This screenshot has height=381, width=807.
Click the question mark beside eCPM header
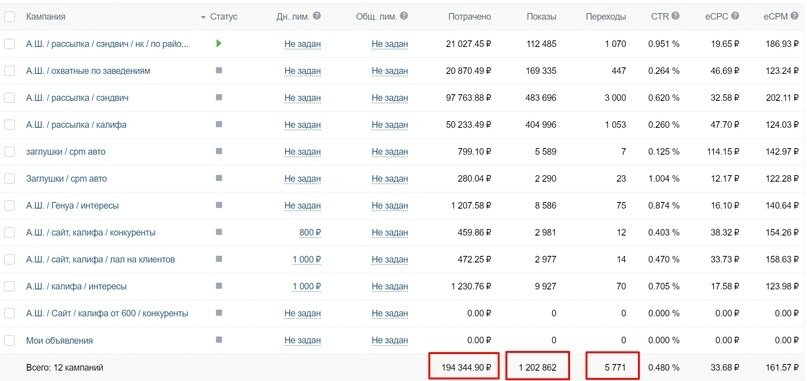coord(798,16)
